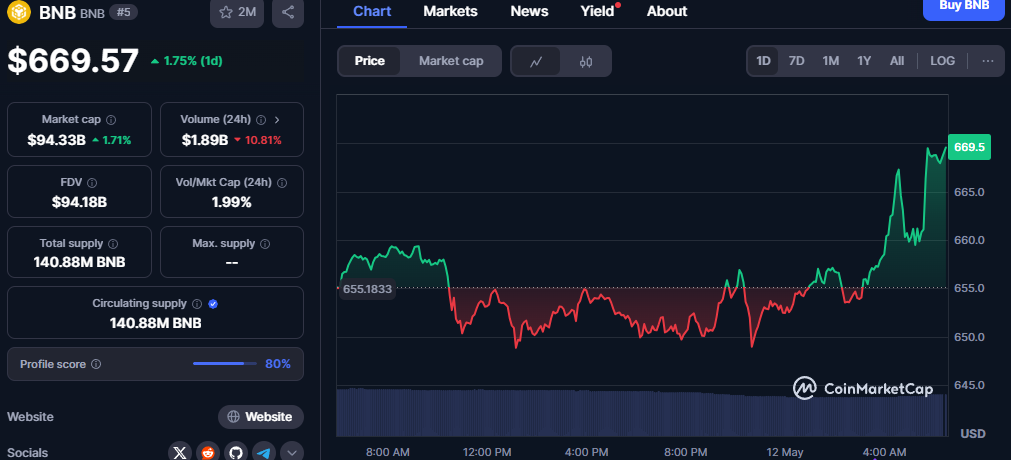The width and height of the screenshot is (1011, 460).
Task: Toggle LOG scale on chart
Action: [x=943, y=61]
